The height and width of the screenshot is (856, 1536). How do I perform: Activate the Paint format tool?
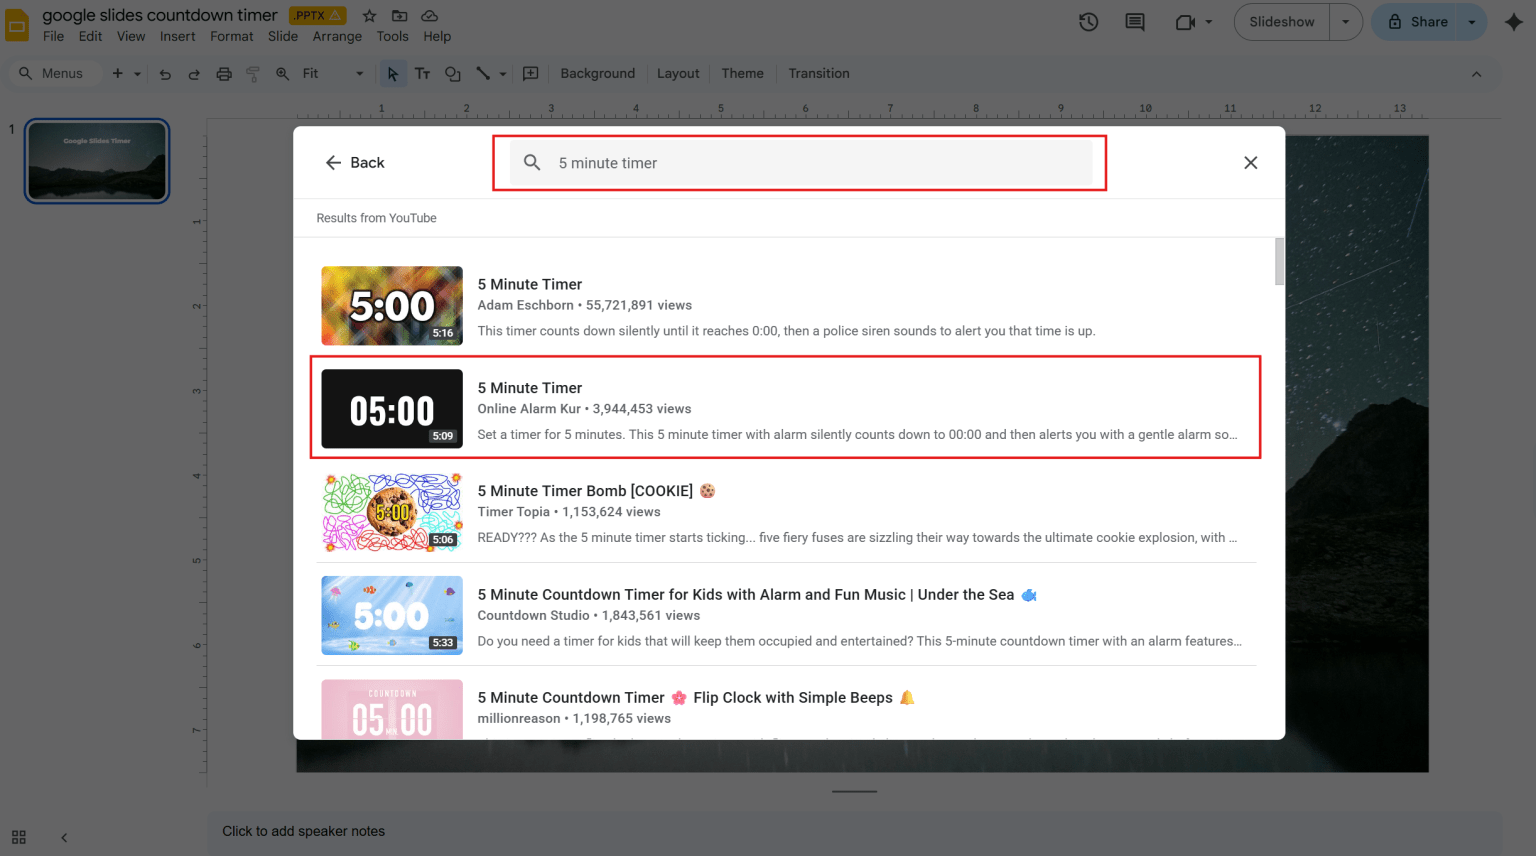tap(252, 73)
